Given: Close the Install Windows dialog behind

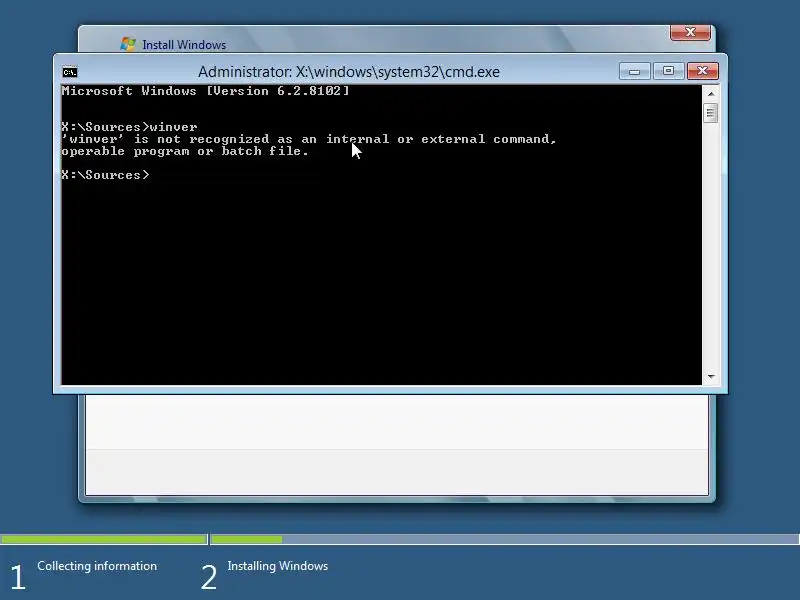Looking at the screenshot, I should [x=690, y=32].
